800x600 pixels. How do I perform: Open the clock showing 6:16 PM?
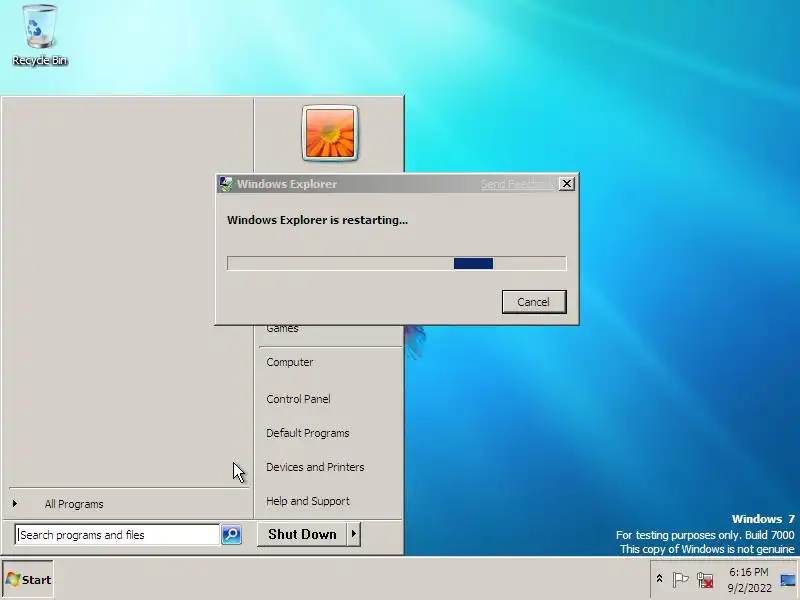(749, 580)
